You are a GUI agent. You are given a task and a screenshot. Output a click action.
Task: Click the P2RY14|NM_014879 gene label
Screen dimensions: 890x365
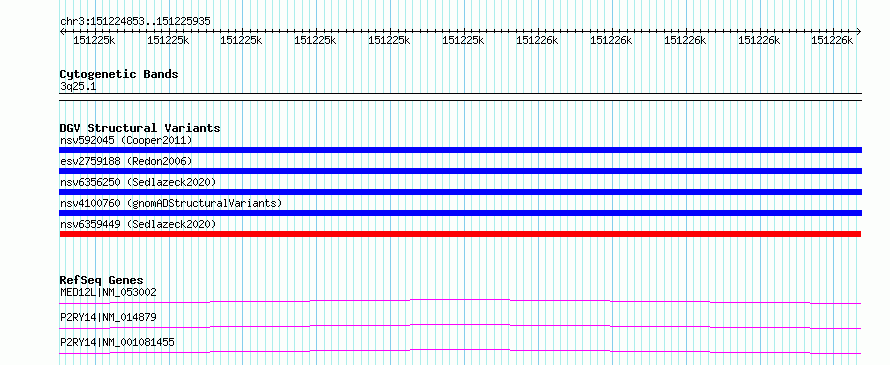point(108,317)
